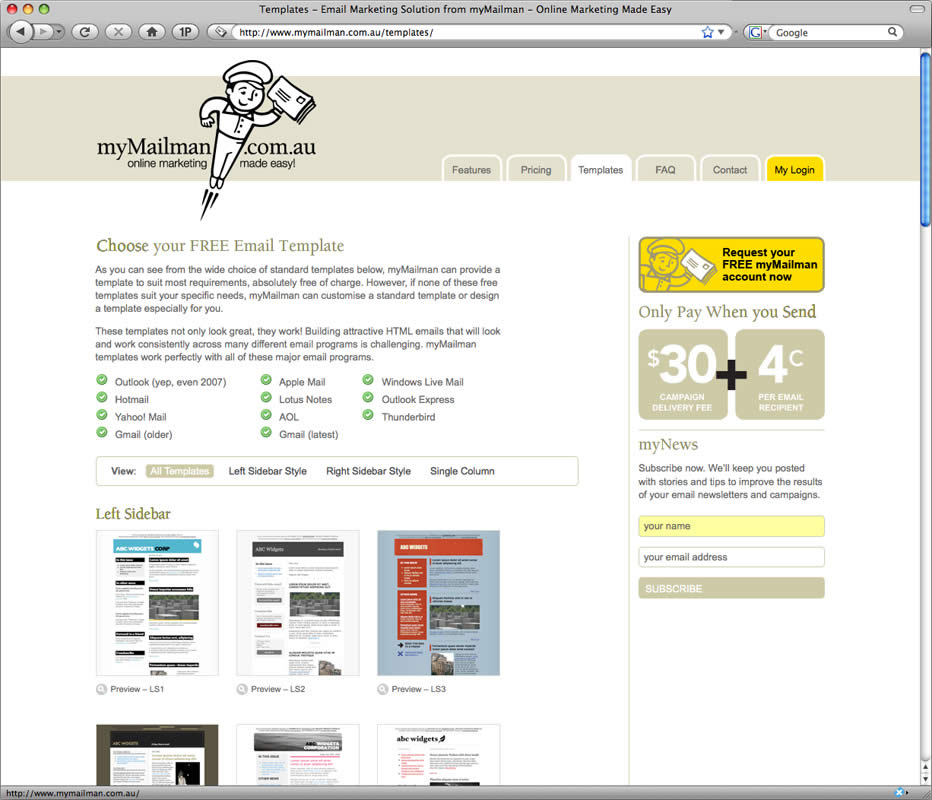Screen dimensions: 932x800
Task: Click the status bar icon at bottom right
Action: [x=900, y=793]
